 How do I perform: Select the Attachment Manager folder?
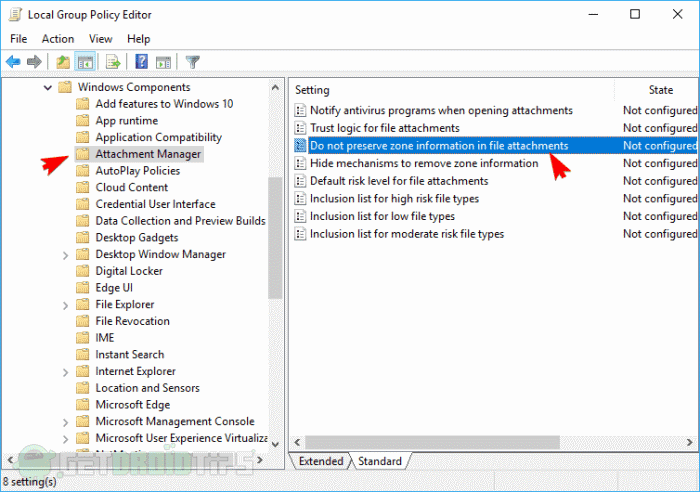[x=148, y=154]
